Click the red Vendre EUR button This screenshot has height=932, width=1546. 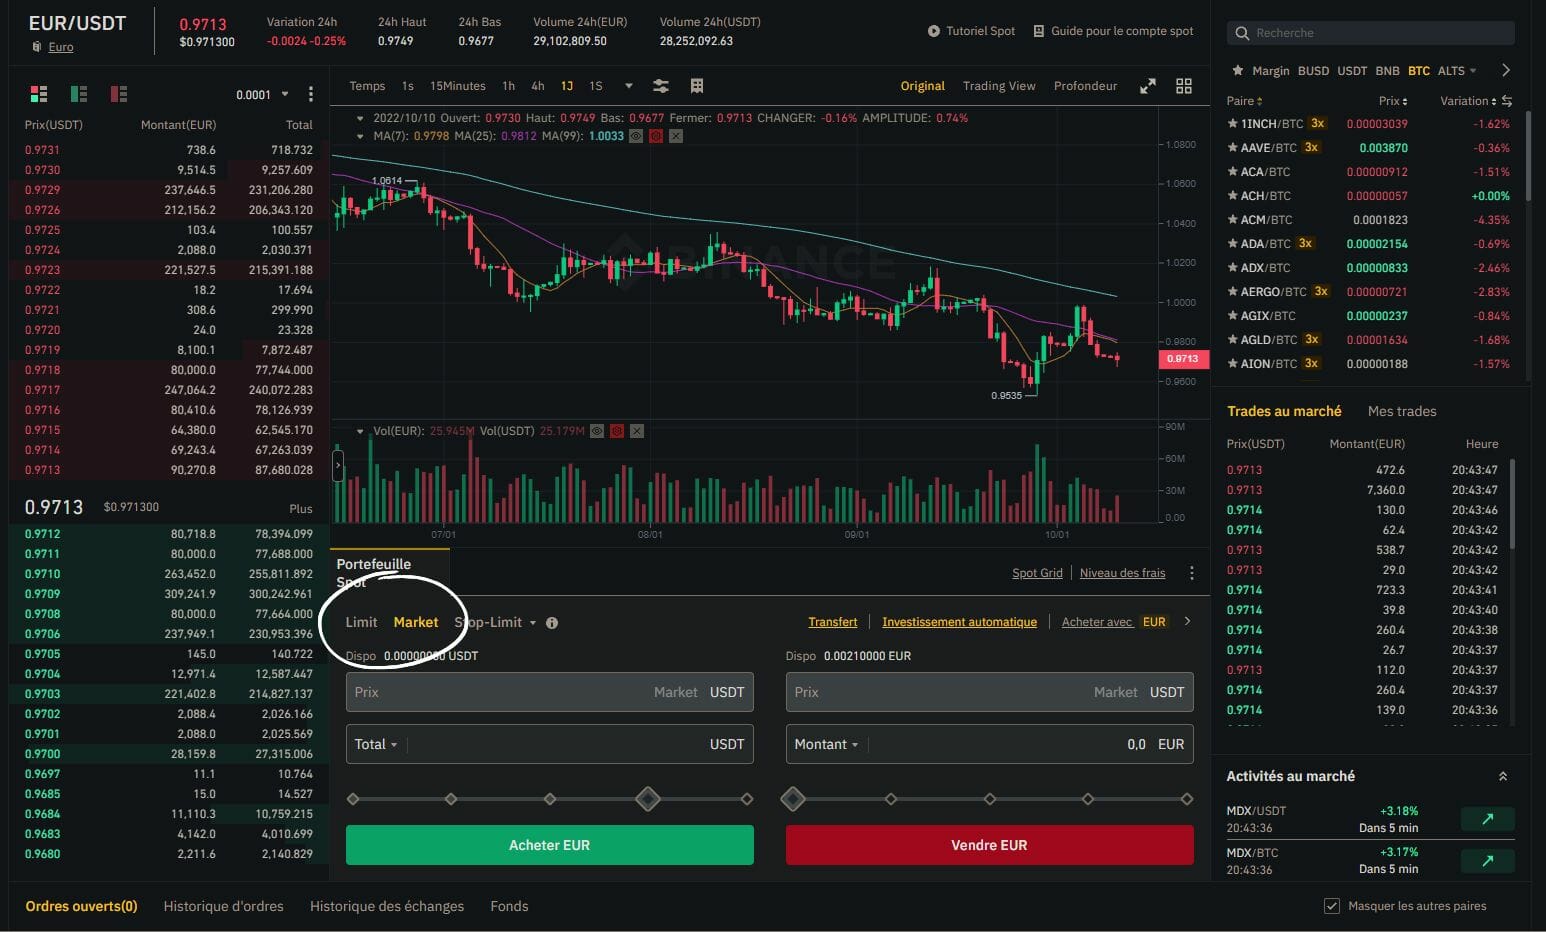tap(989, 845)
